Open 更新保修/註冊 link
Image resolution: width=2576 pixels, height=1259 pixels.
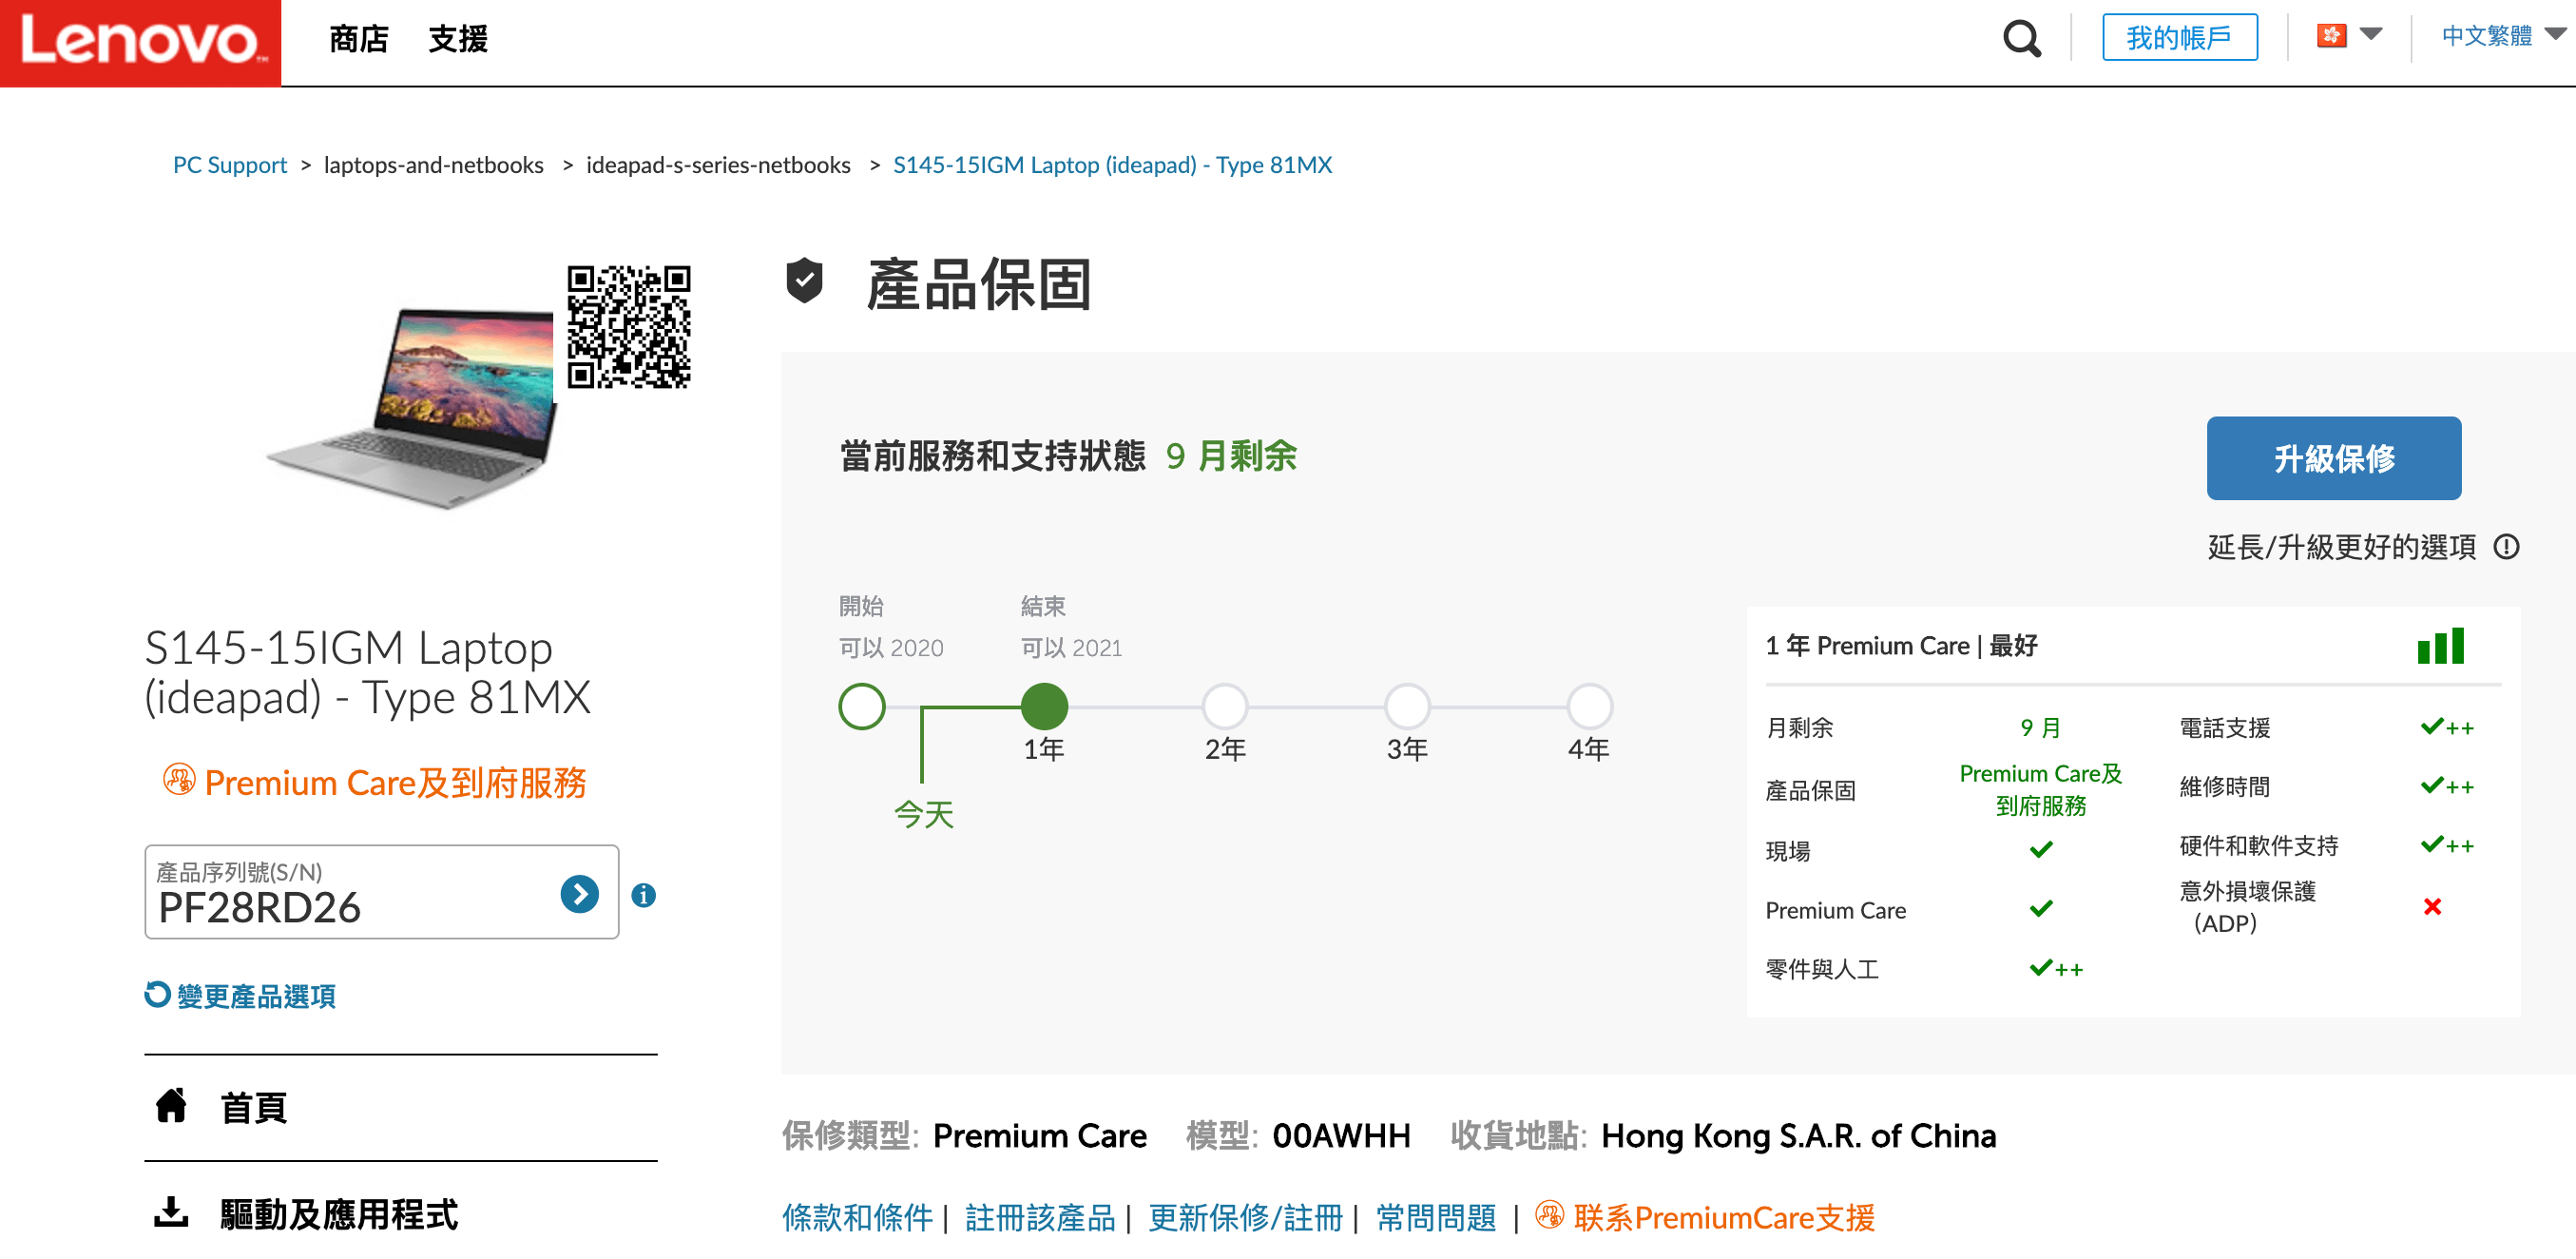tap(1244, 1217)
